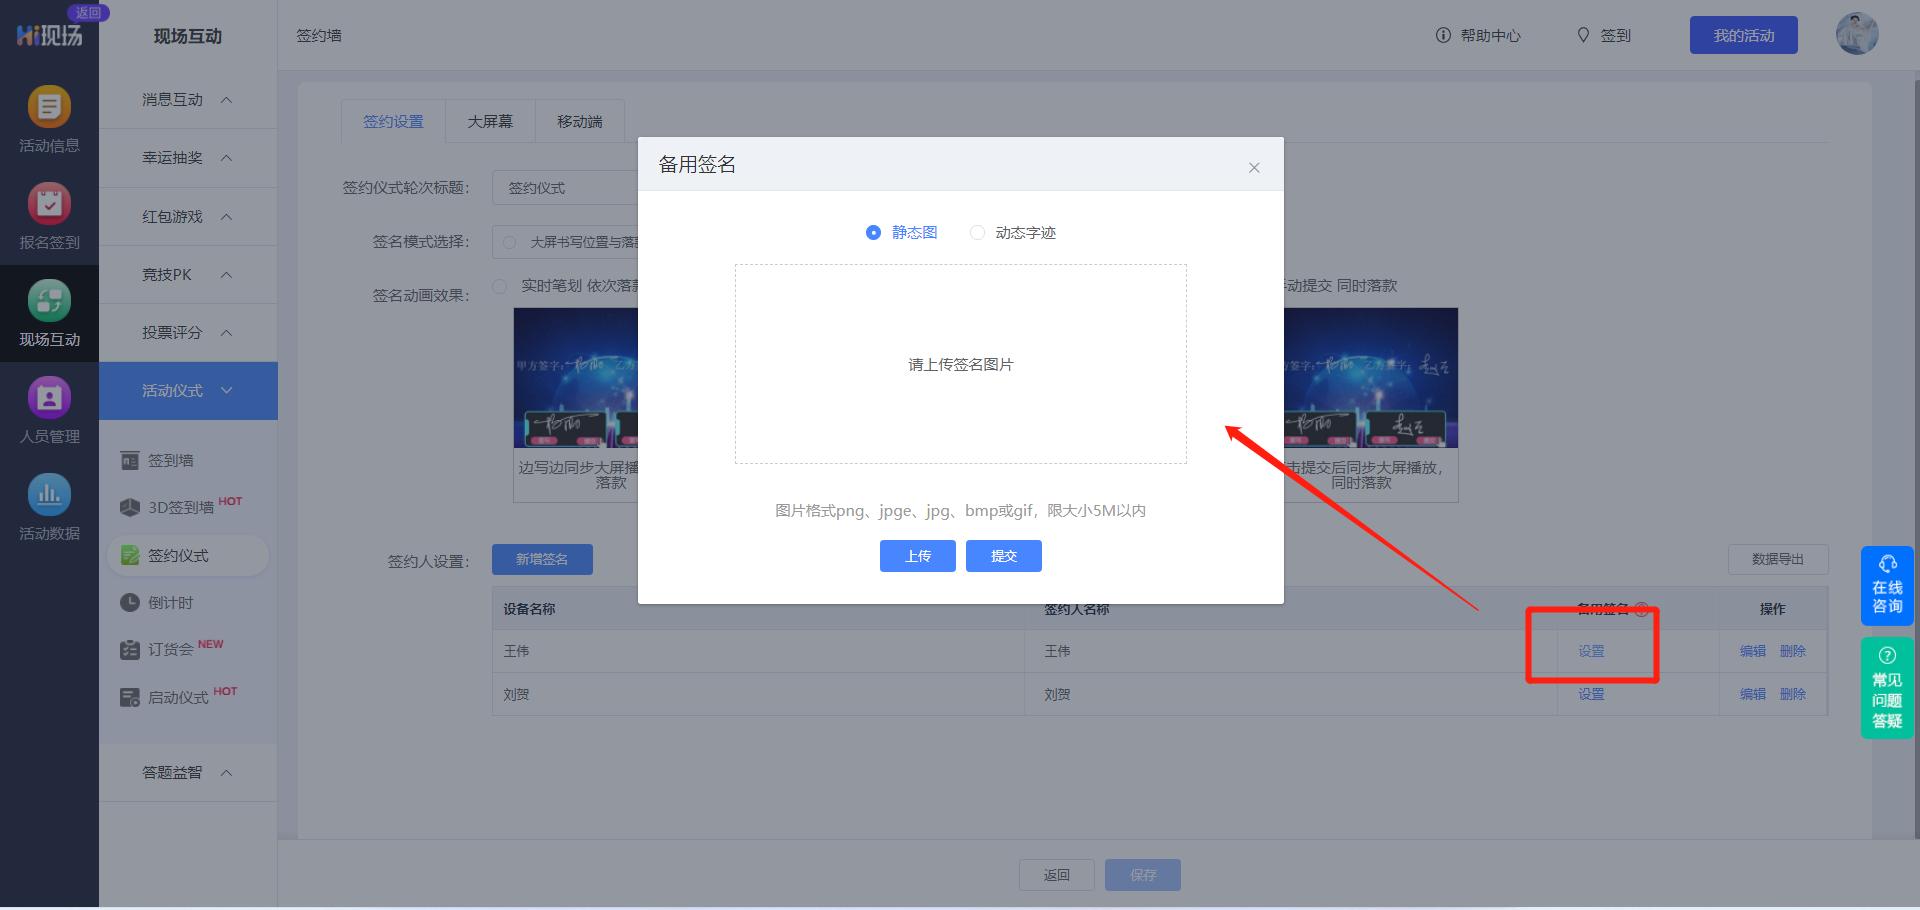Screen dimensions: 1920x910
Task: Open the 人员管理 sidebar panel
Action: 48,410
